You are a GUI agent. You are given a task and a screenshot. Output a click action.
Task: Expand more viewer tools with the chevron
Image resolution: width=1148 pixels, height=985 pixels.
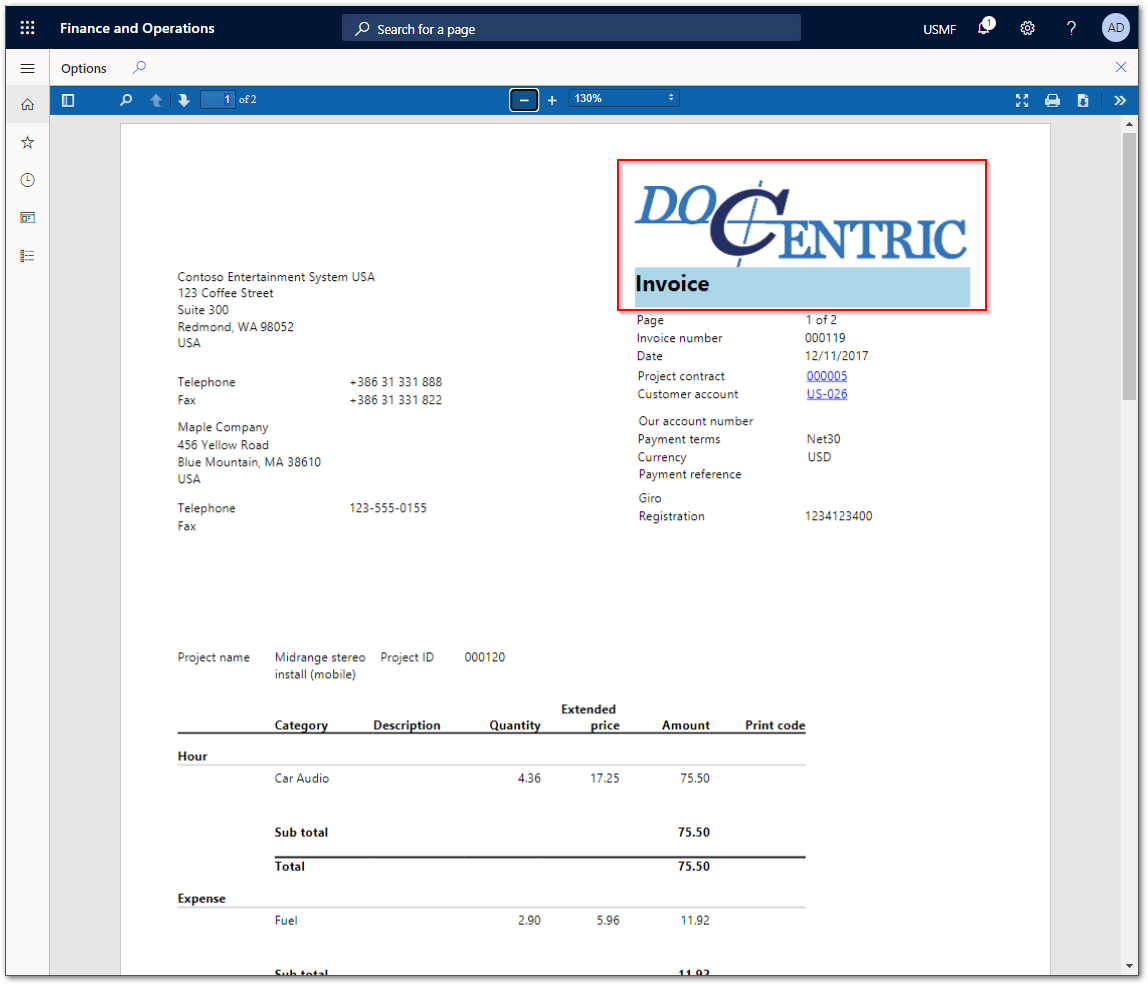pyautogui.click(x=1120, y=100)
